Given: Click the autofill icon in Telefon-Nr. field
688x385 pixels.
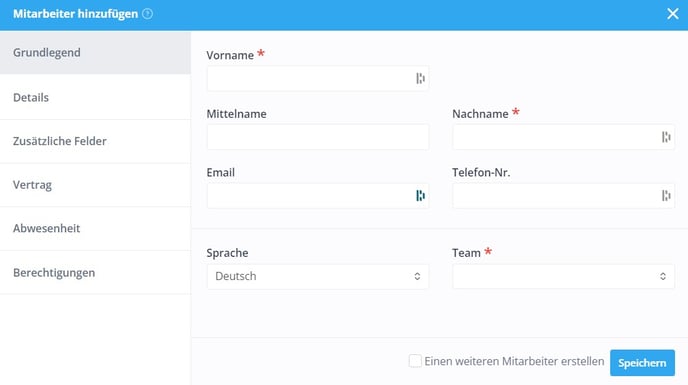Looking at the screenshot, I should [x=666, y=195].
